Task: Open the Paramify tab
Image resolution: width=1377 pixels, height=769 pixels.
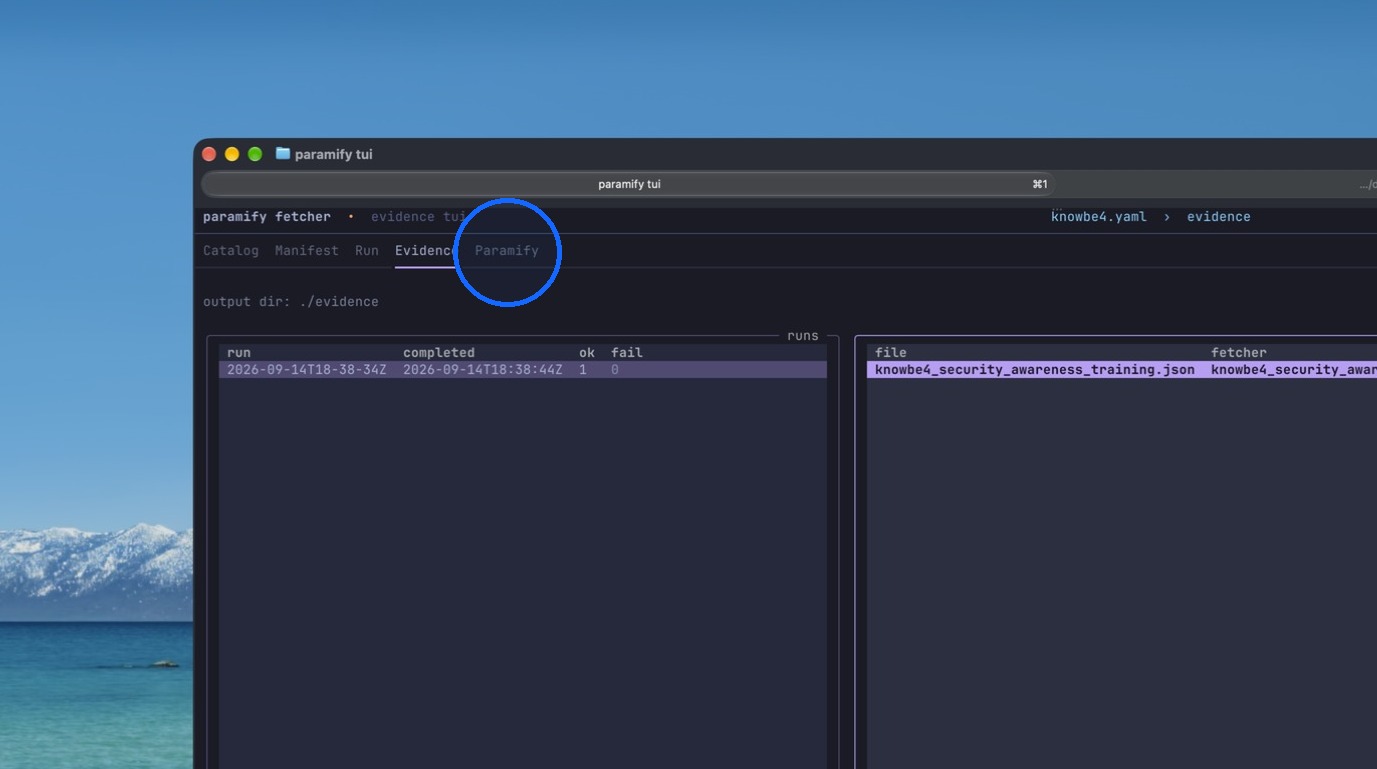Action: pos(507,251)
